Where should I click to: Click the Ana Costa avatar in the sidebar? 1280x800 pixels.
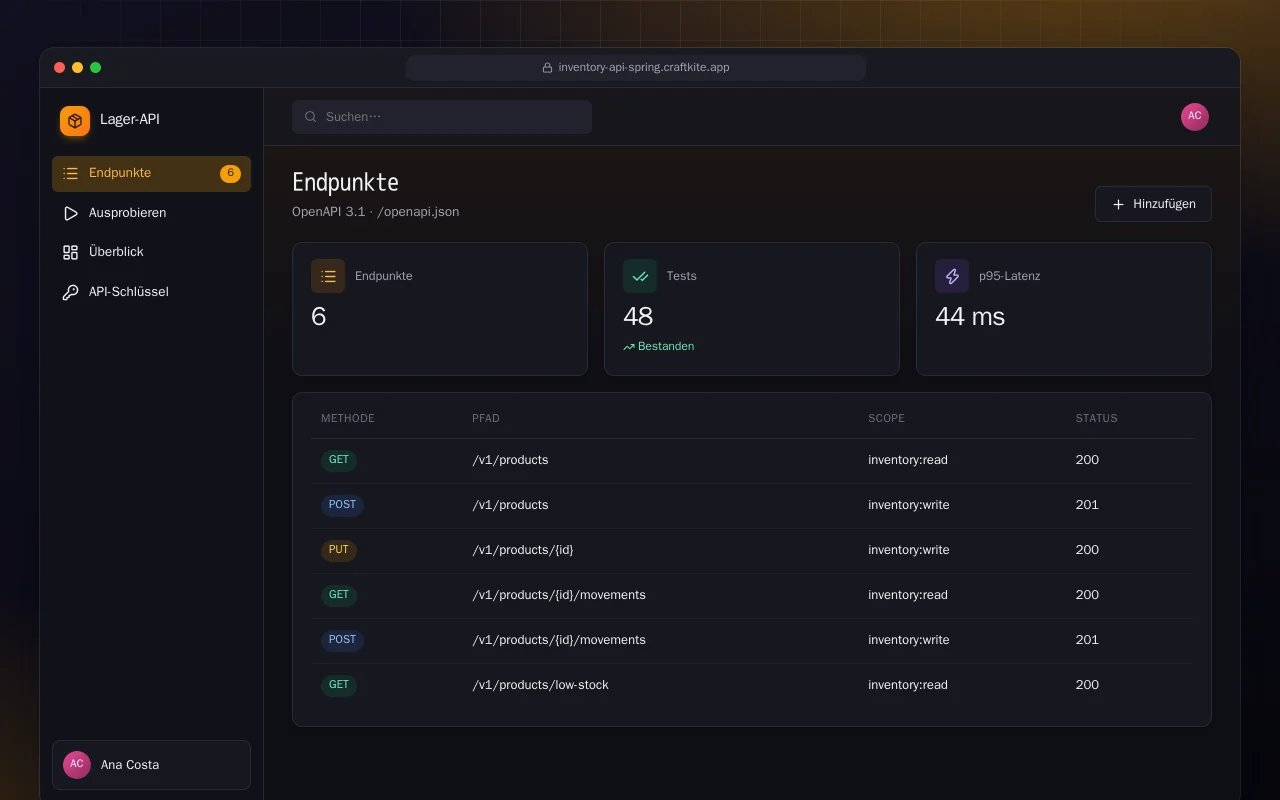[77, 765]
